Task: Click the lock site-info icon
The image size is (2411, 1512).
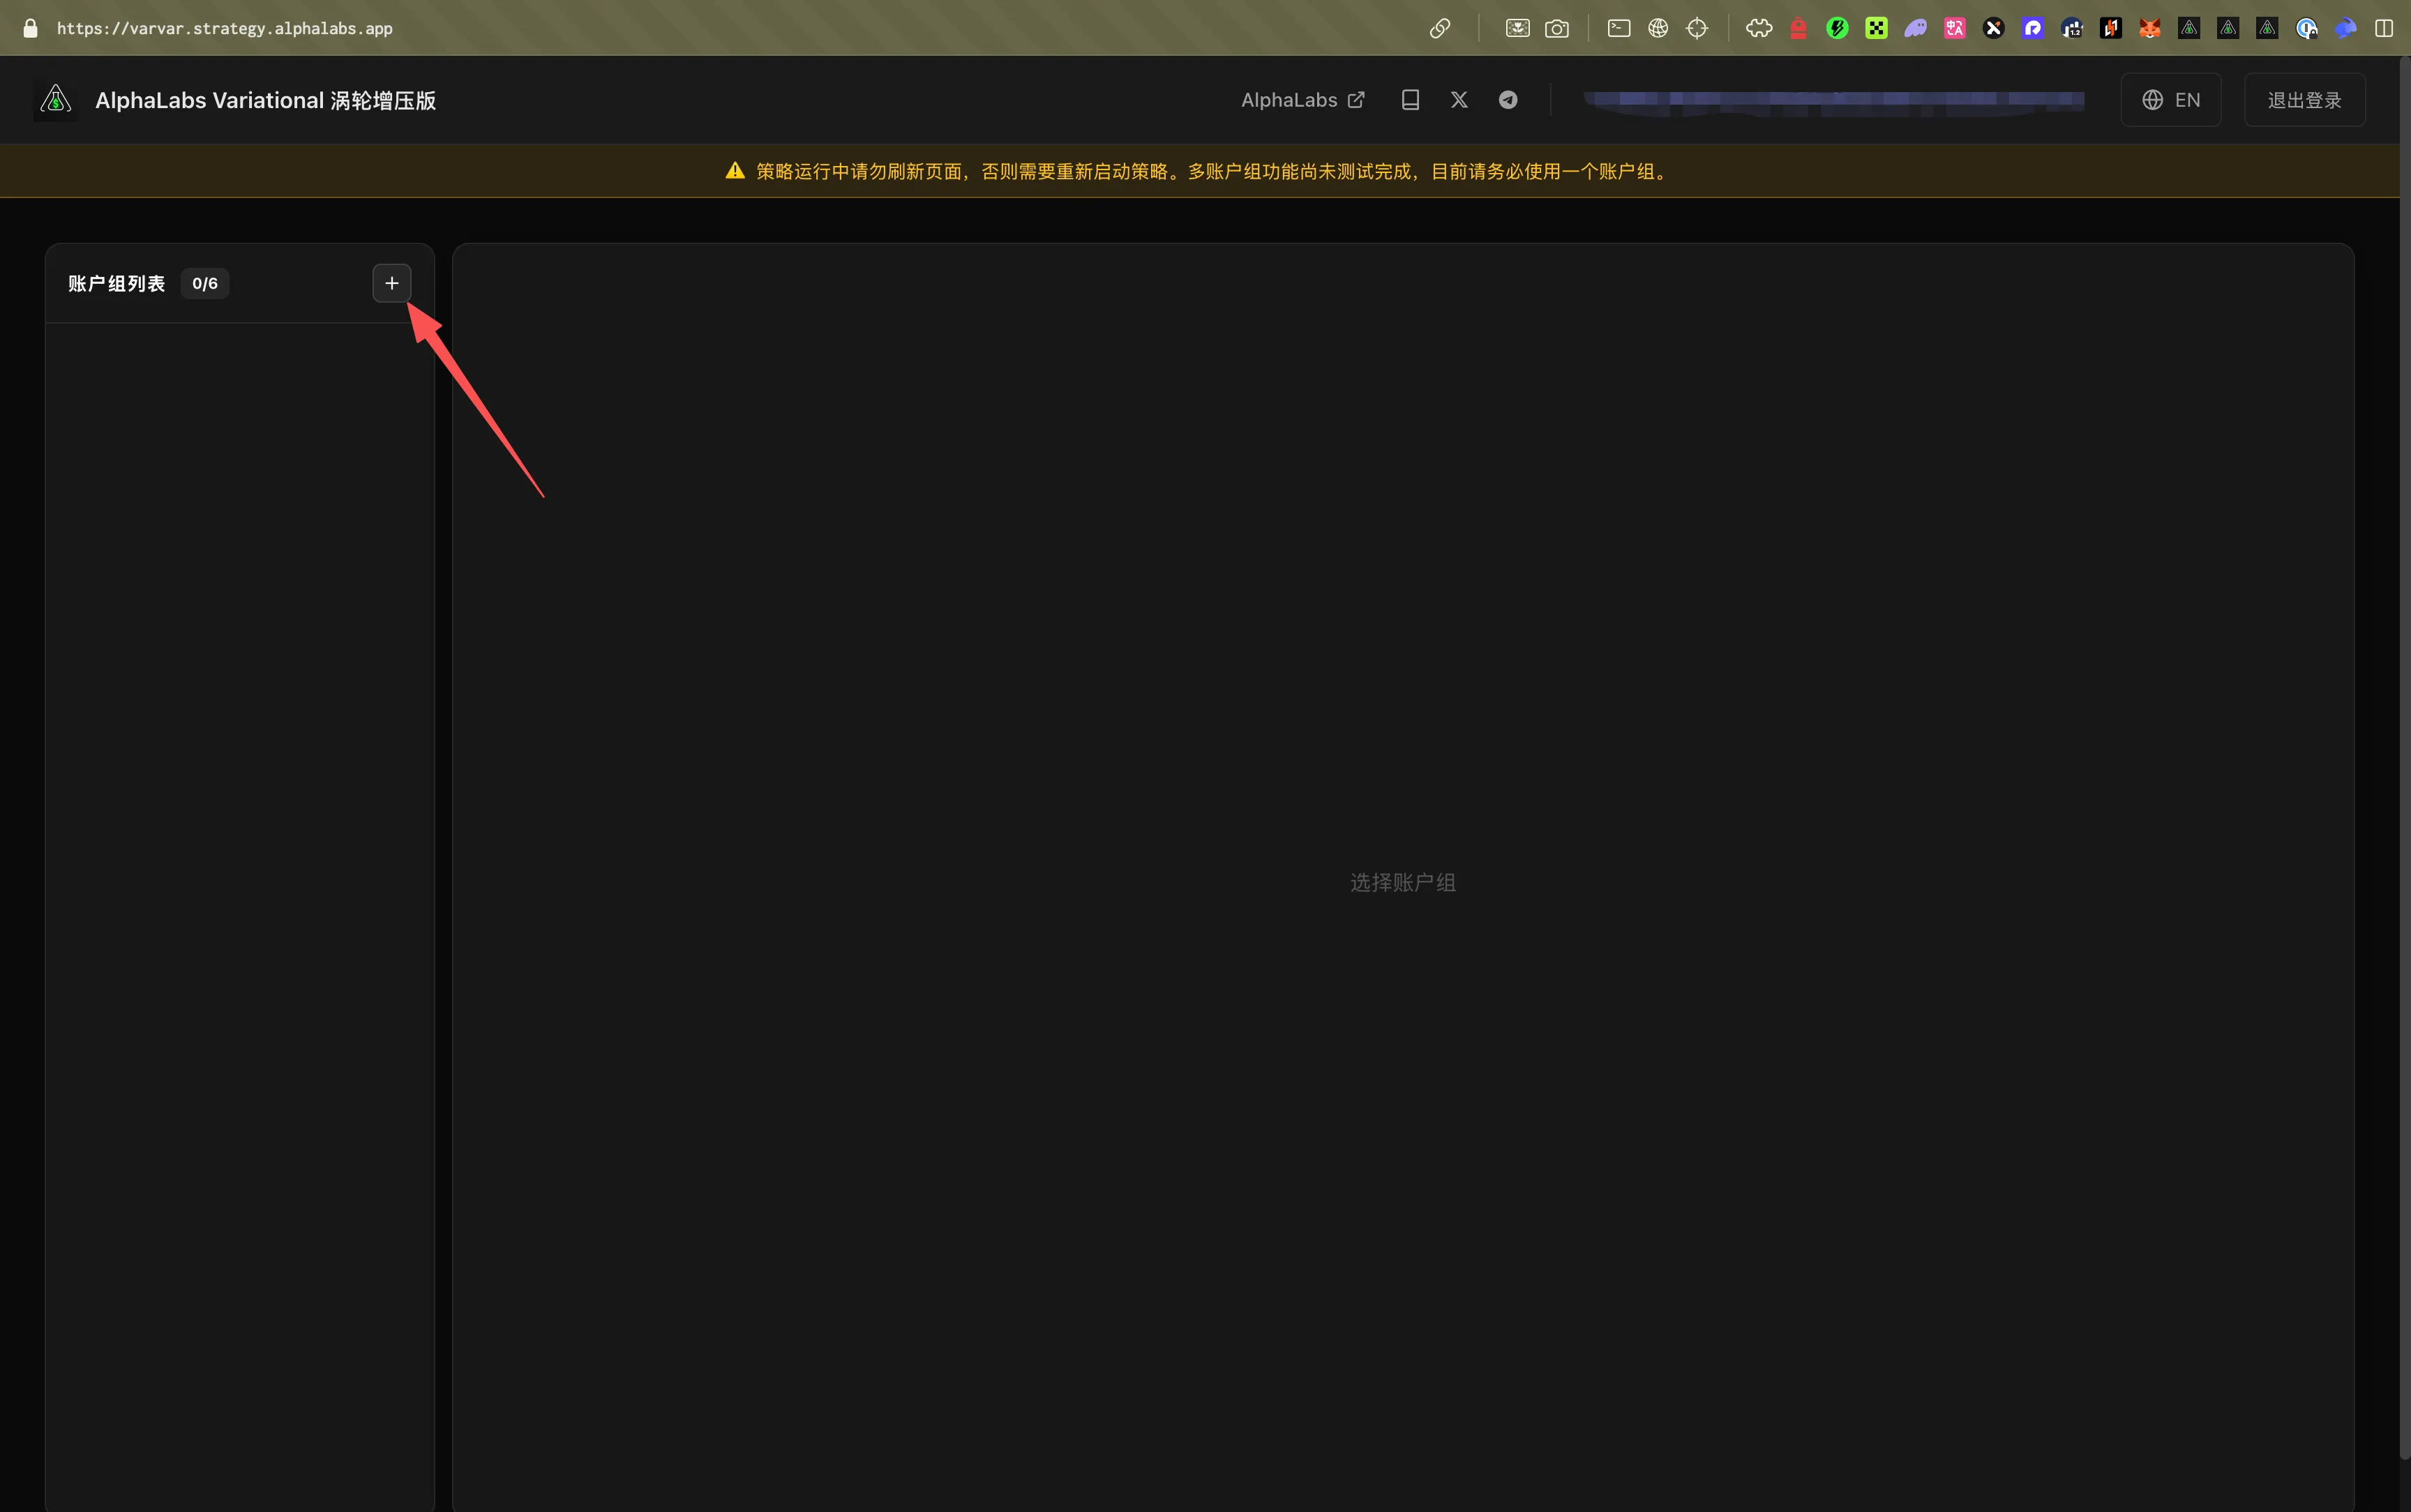Action: 30,28
